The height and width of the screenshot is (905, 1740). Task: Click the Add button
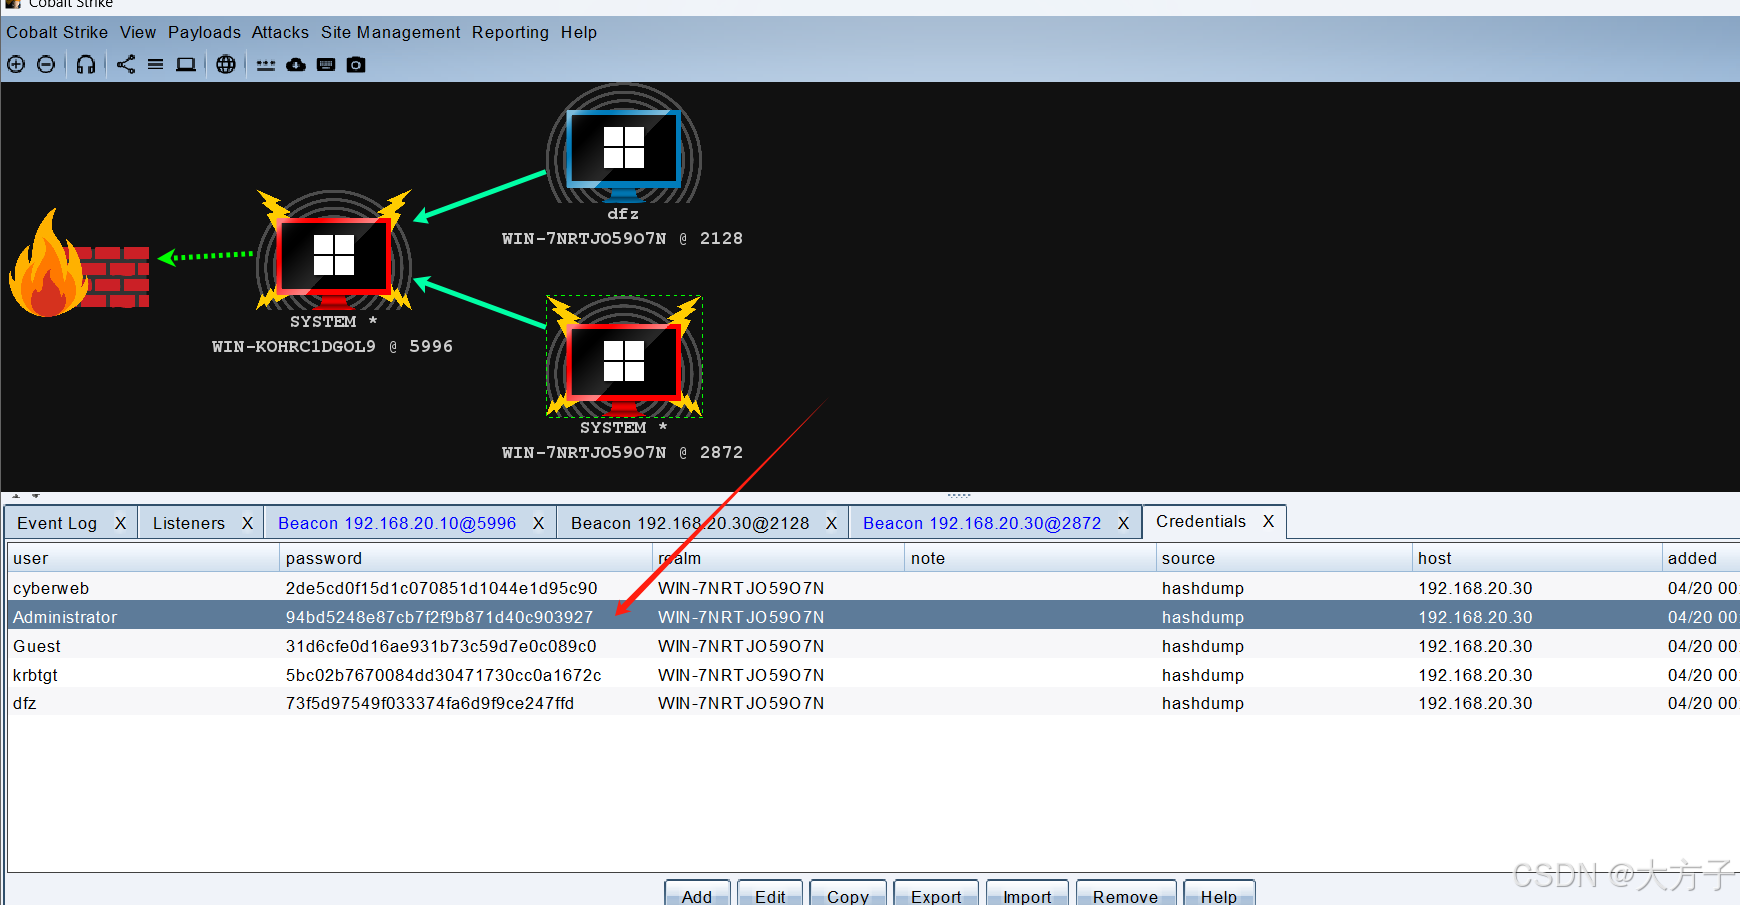pyautogui.click(x=697, y=894)
